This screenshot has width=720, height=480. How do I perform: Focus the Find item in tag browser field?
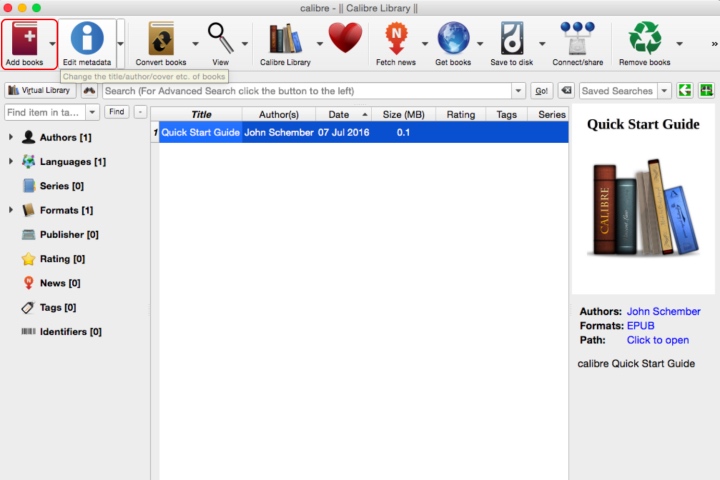[x=45, y=112]
